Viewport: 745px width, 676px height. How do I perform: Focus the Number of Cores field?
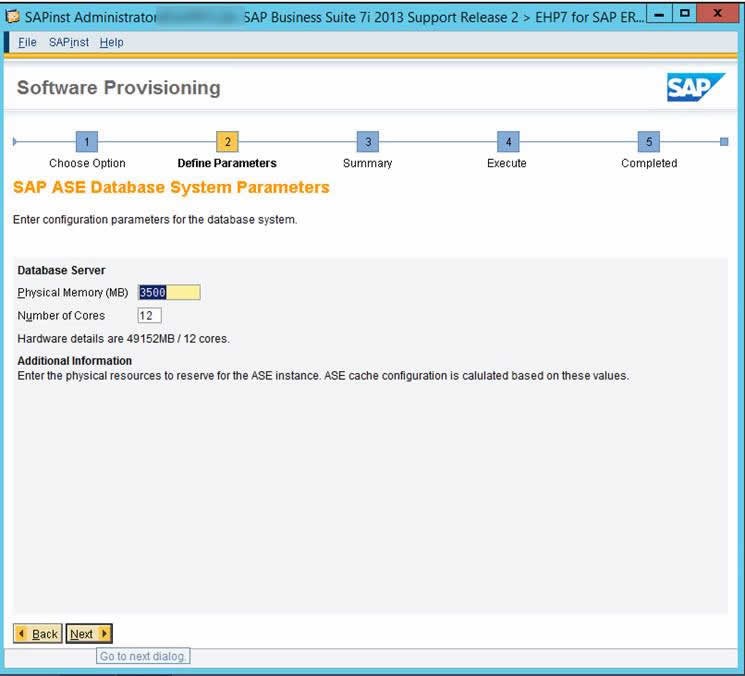(x=150, y=315)
